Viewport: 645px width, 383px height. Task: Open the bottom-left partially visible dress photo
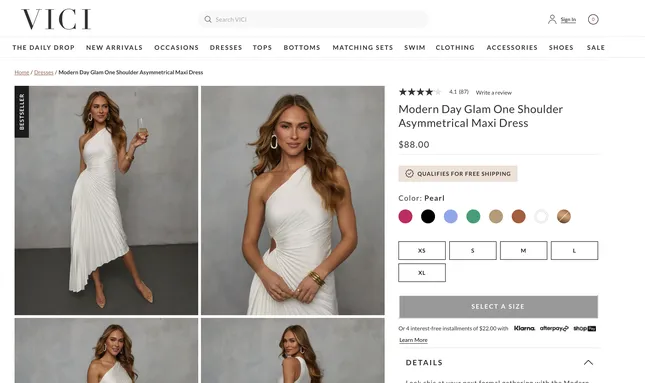pyautogui.click(x=106, y=351)
